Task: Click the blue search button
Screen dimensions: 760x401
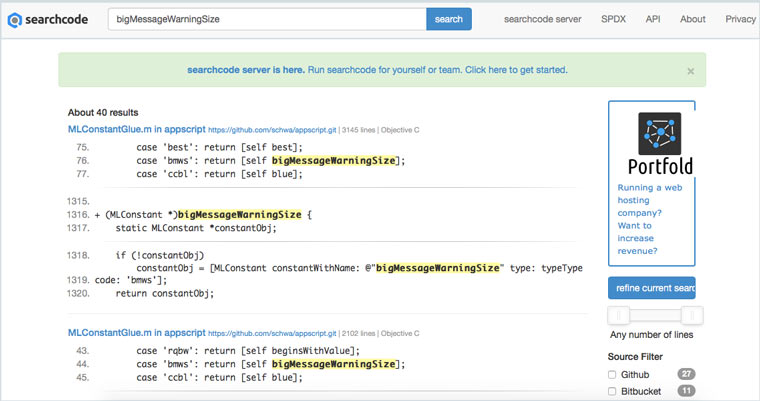Action: 449,19
